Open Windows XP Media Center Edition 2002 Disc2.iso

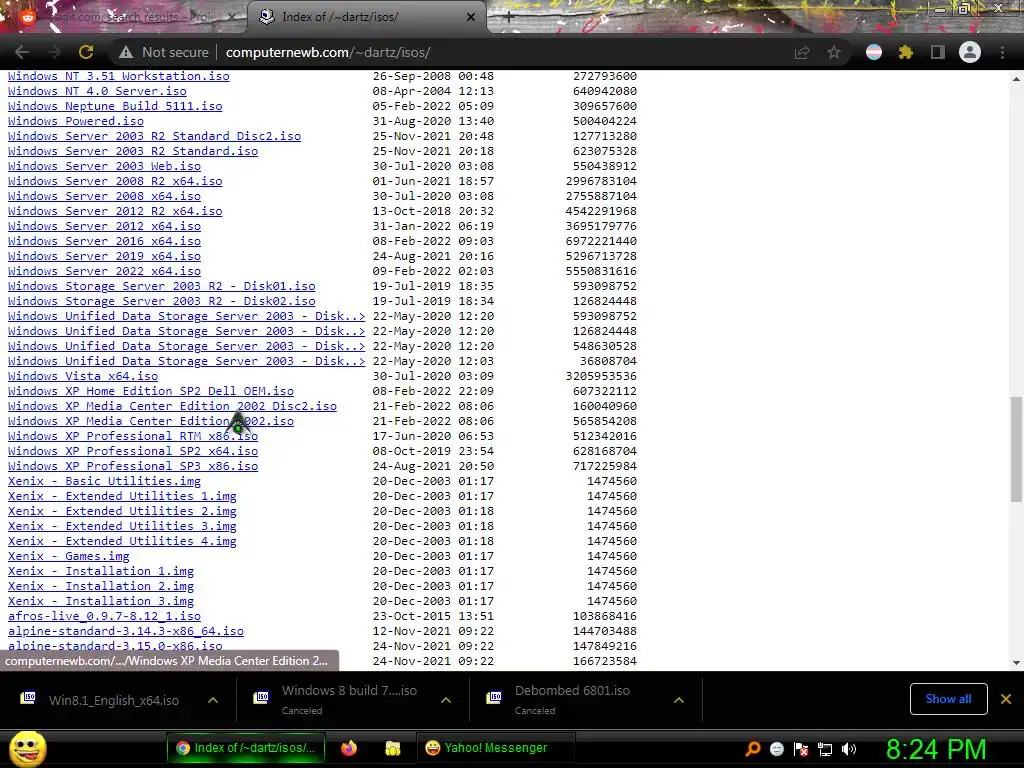click(x=172, y=406)
